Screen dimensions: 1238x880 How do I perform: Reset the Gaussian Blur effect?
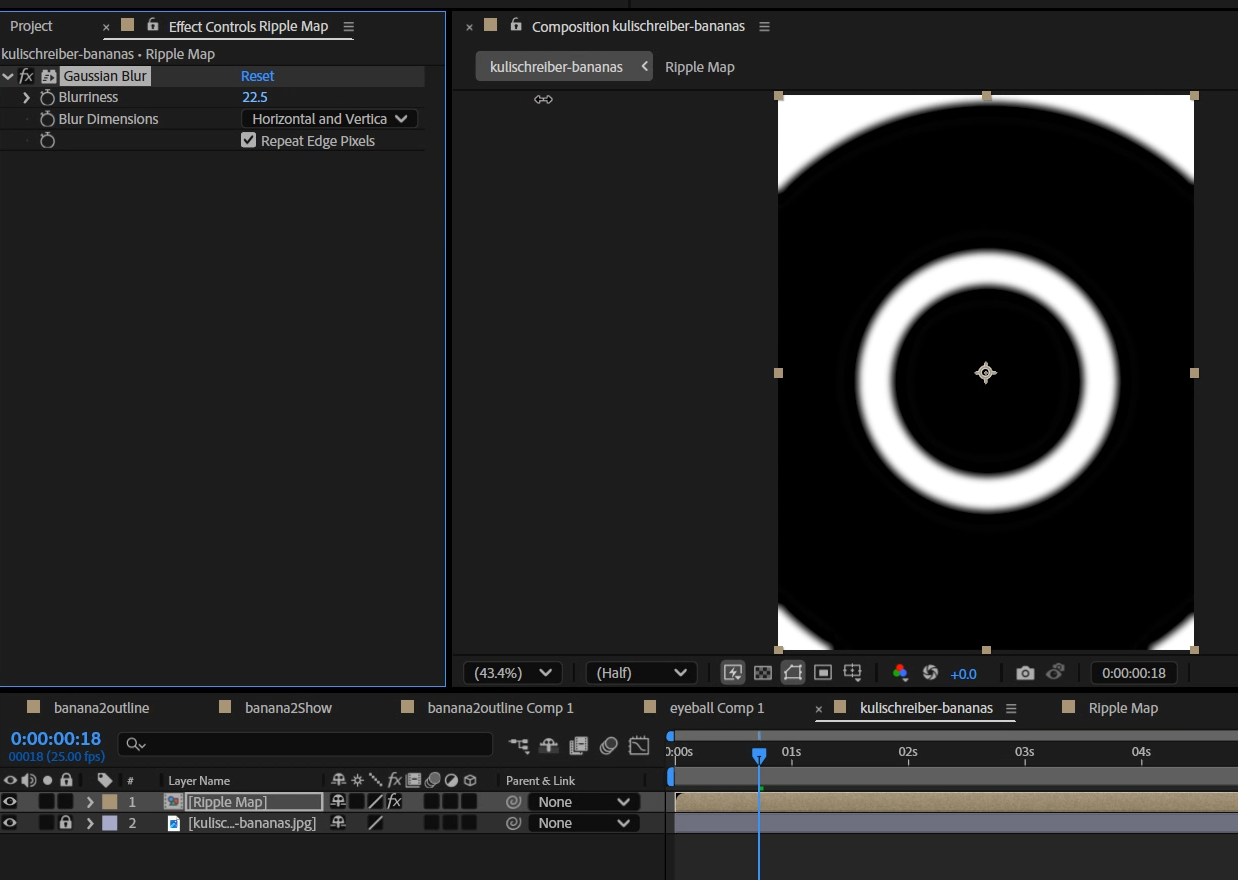257,76
